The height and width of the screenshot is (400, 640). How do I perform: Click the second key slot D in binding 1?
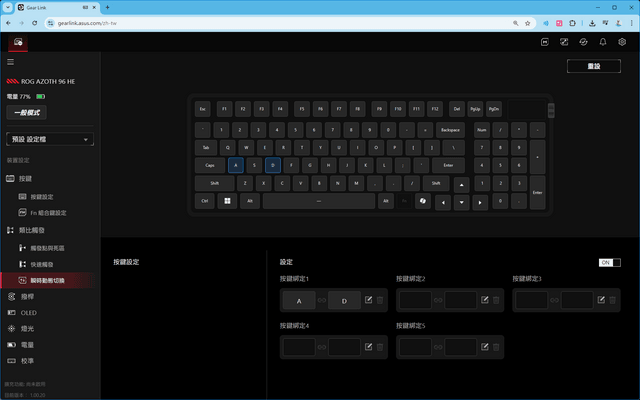click(344, 300)
